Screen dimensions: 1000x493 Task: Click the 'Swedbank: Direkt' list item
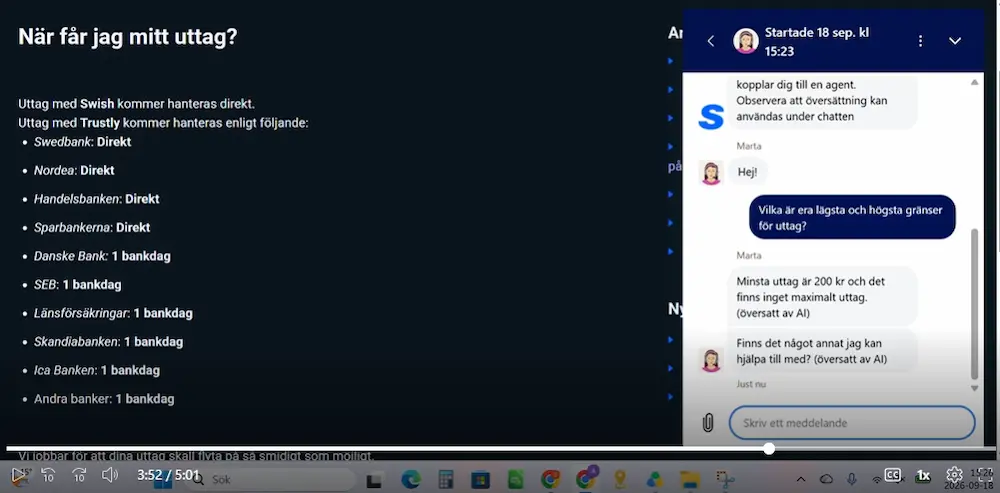coord(83,142)
